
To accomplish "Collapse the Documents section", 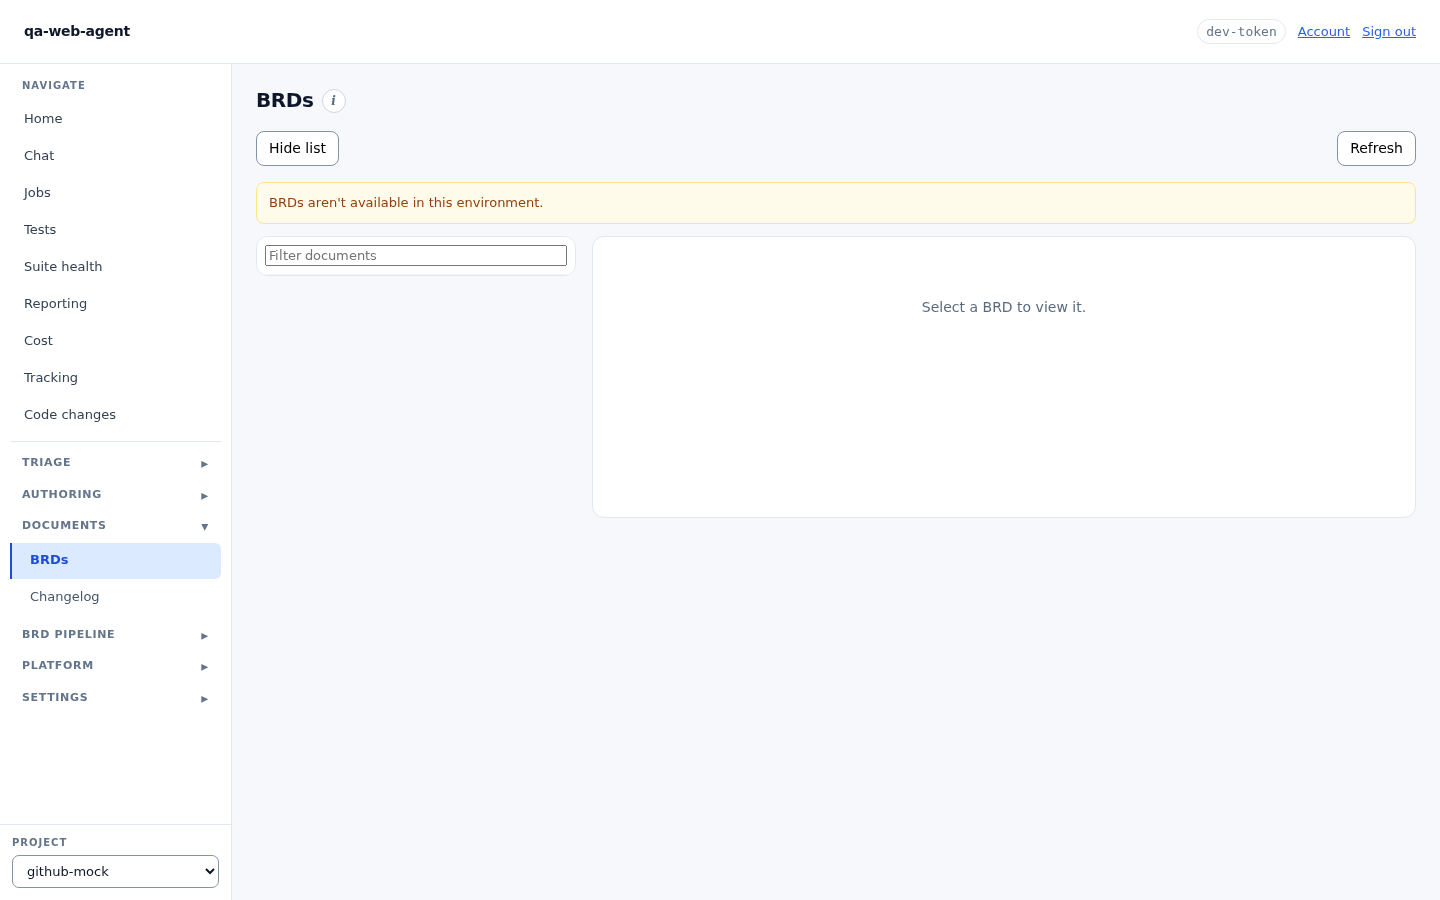I will (115, 526).
